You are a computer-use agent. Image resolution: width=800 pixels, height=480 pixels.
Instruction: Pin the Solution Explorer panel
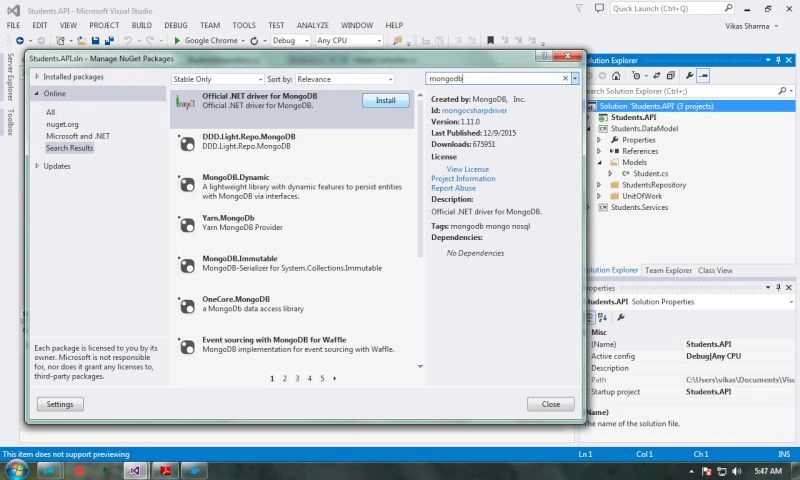778,60
